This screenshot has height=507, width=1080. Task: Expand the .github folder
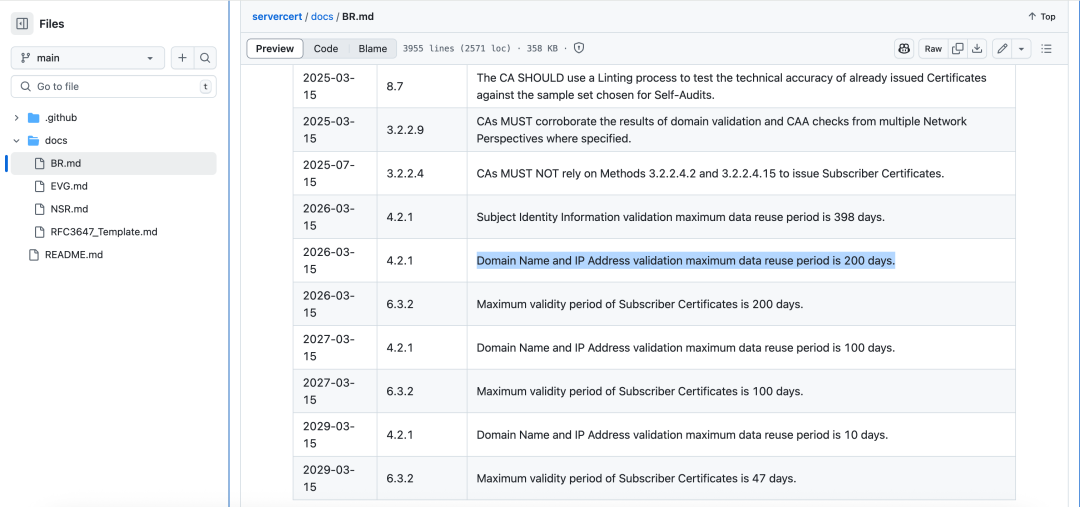(x=17, y=118)
